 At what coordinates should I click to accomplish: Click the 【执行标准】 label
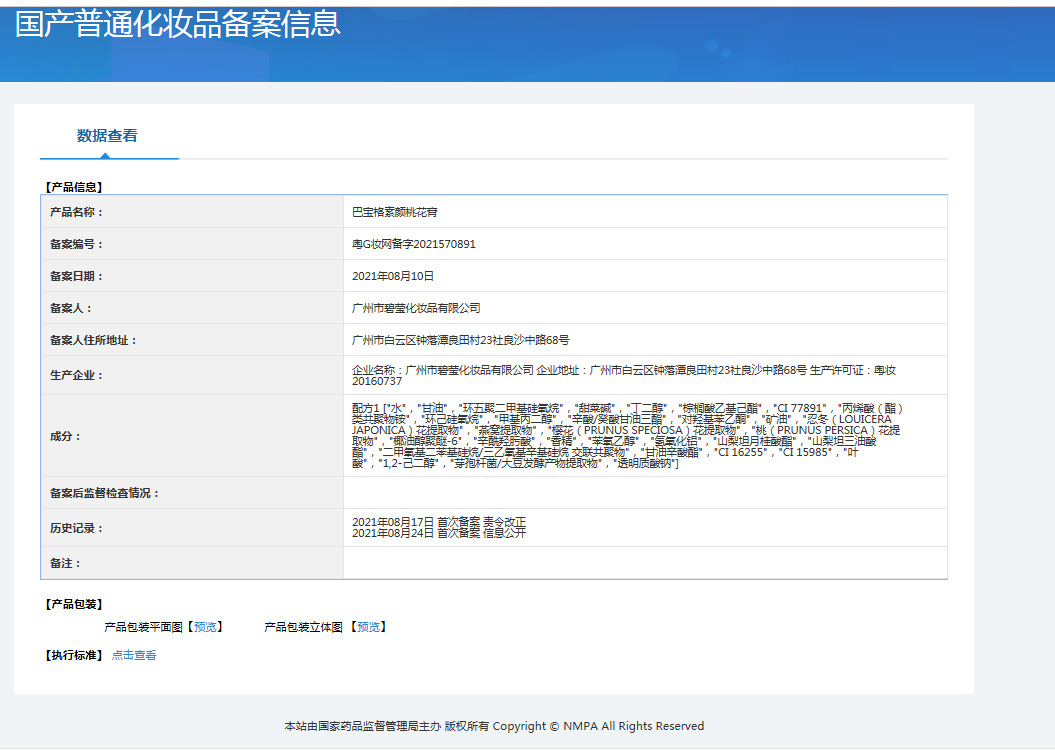coord(74,655)
